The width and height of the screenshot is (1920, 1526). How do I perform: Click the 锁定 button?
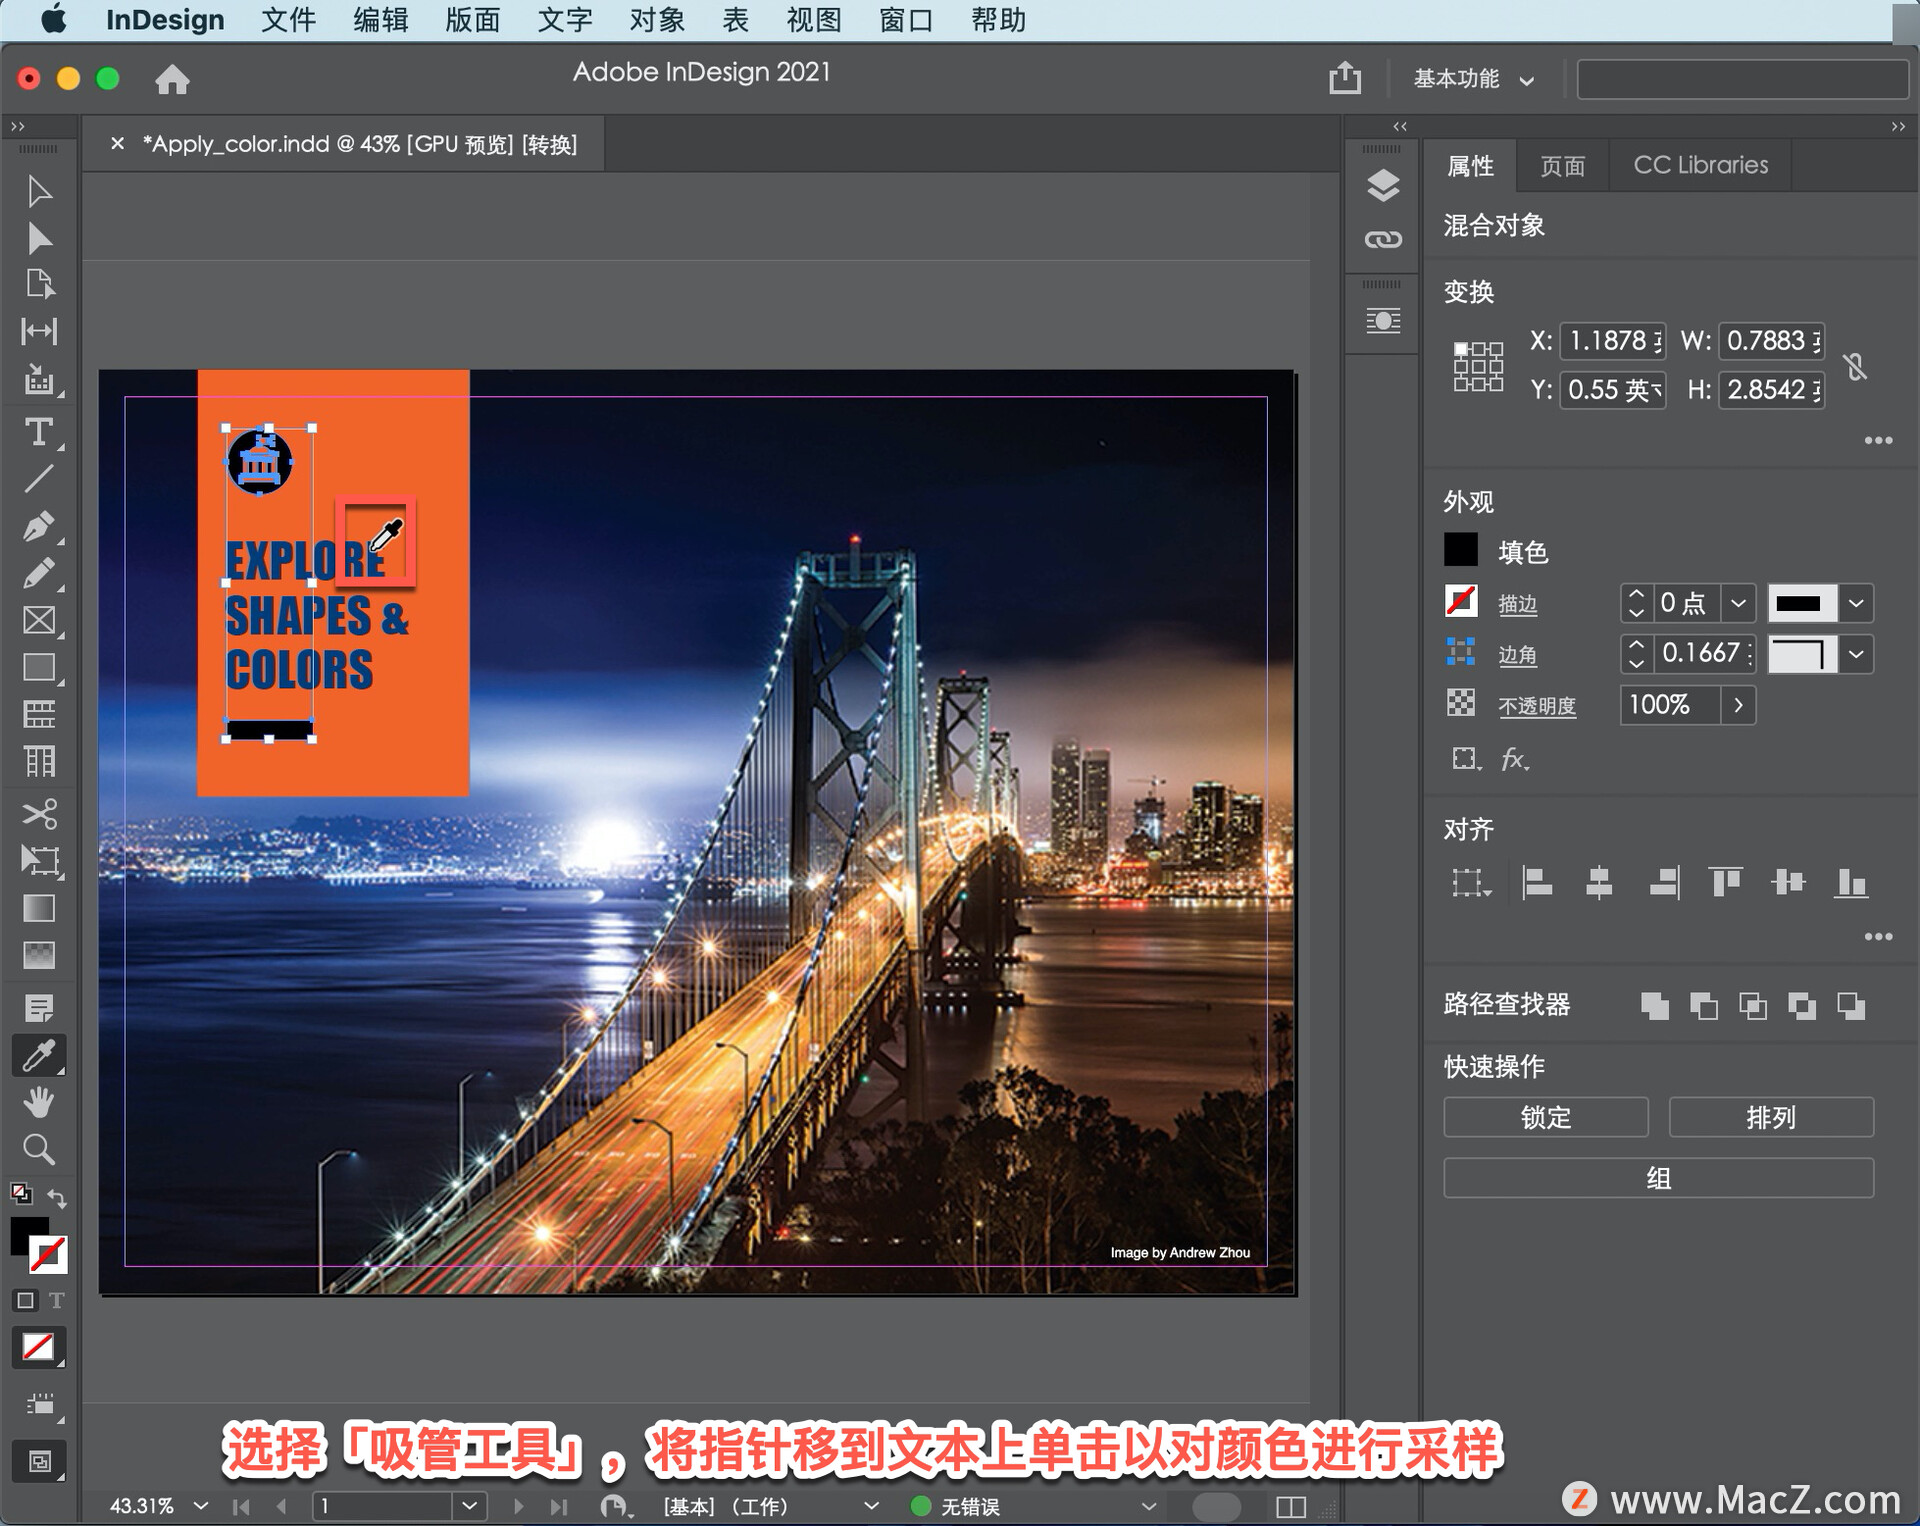[1545, 1117]
